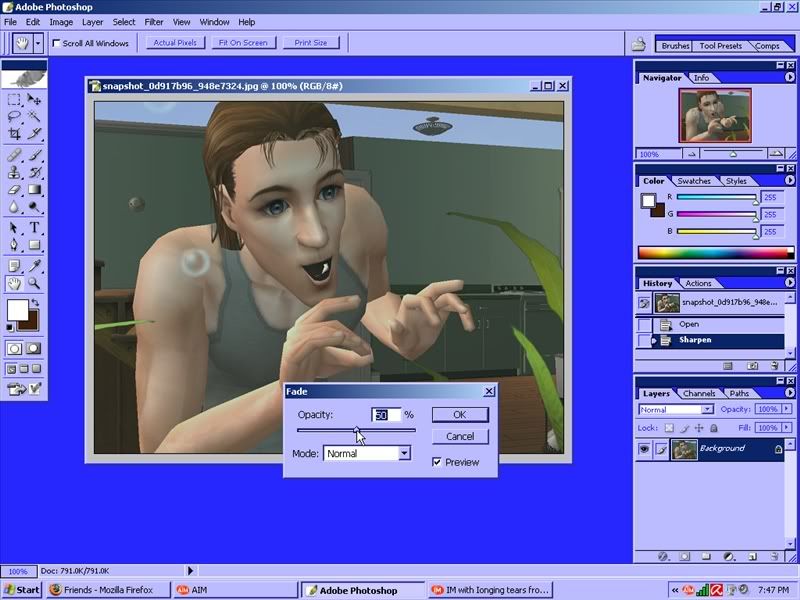The width and height of the screenshot is (800, 600).
Task: Open History panel options menu
Action: (x=790, y=283)
